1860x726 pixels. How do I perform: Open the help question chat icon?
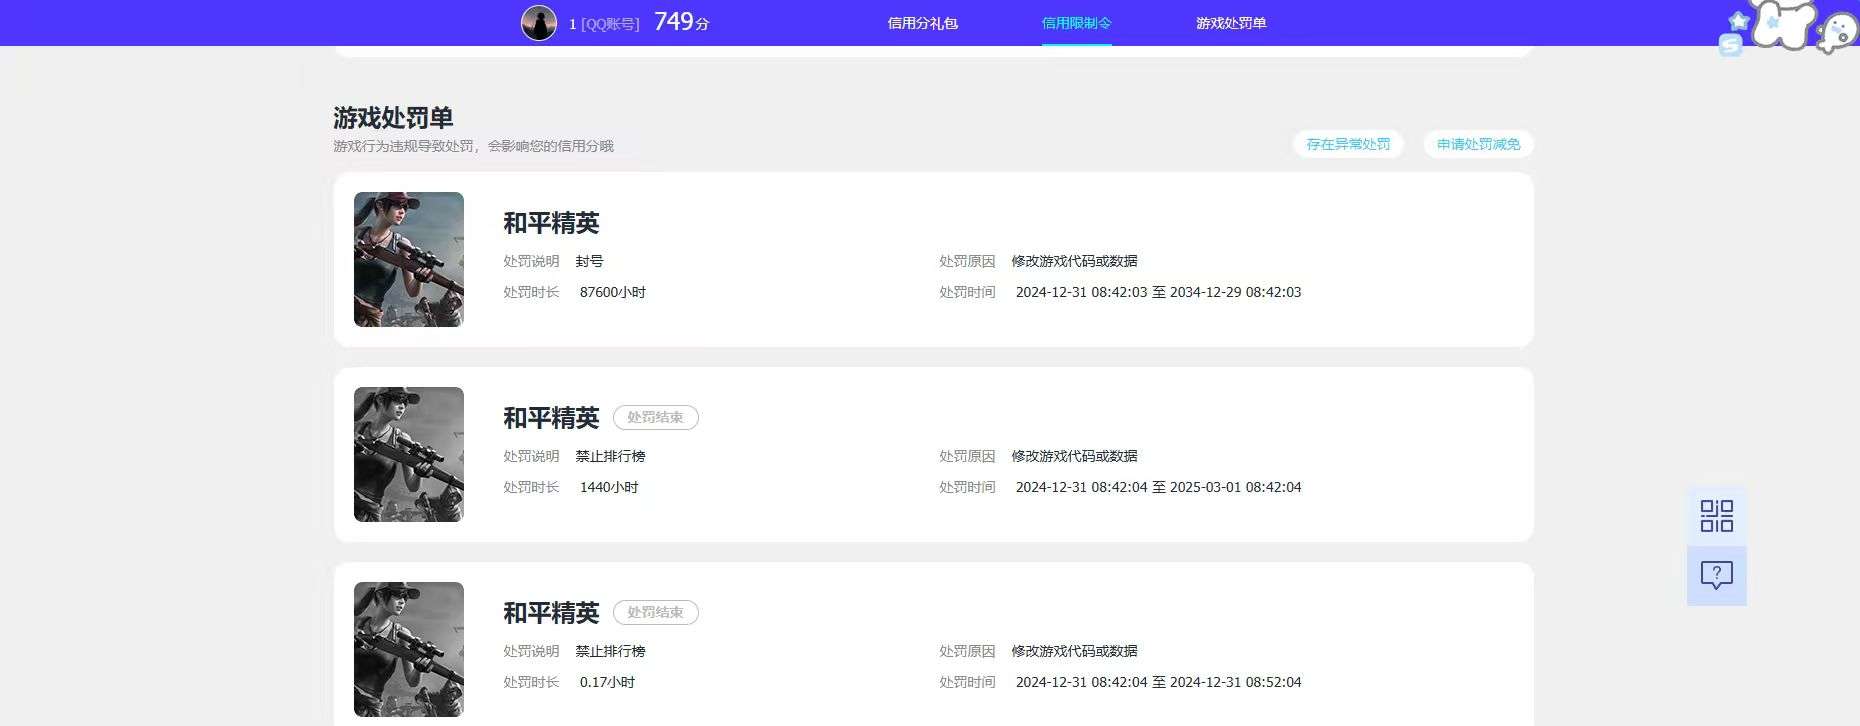1716,575
